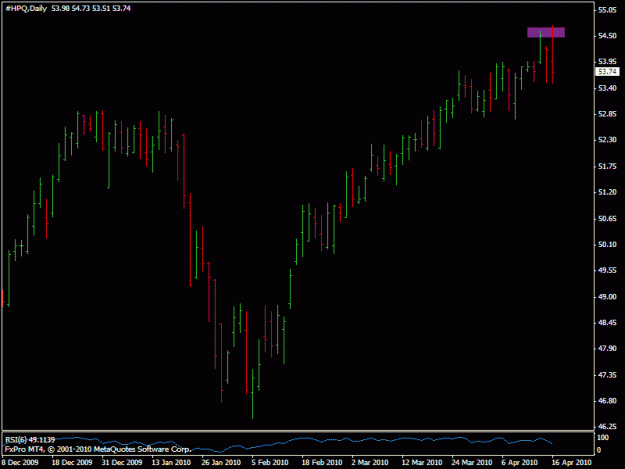Viewport: 625px width, 469px height.
Task: Click the 53.40 price axis label
Action: click(607, 88)
